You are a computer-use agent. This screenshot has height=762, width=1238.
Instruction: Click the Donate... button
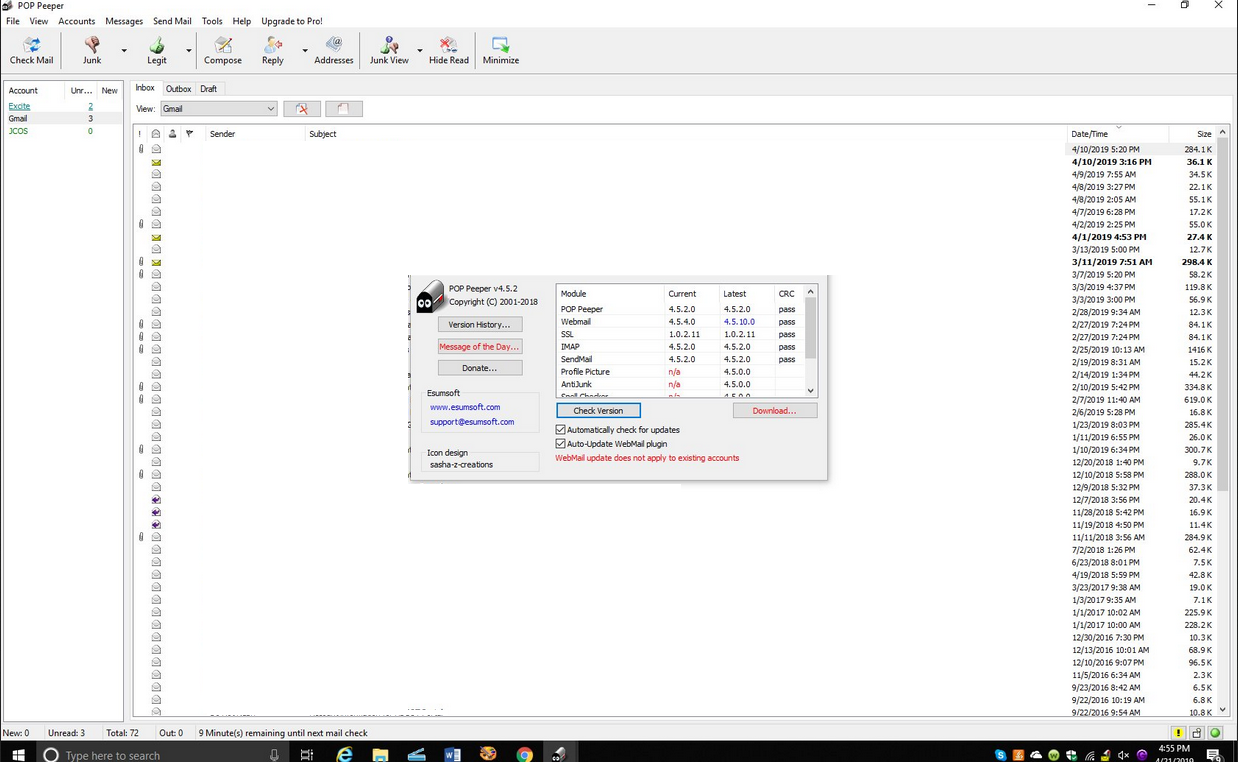click(x=480, y=368)
